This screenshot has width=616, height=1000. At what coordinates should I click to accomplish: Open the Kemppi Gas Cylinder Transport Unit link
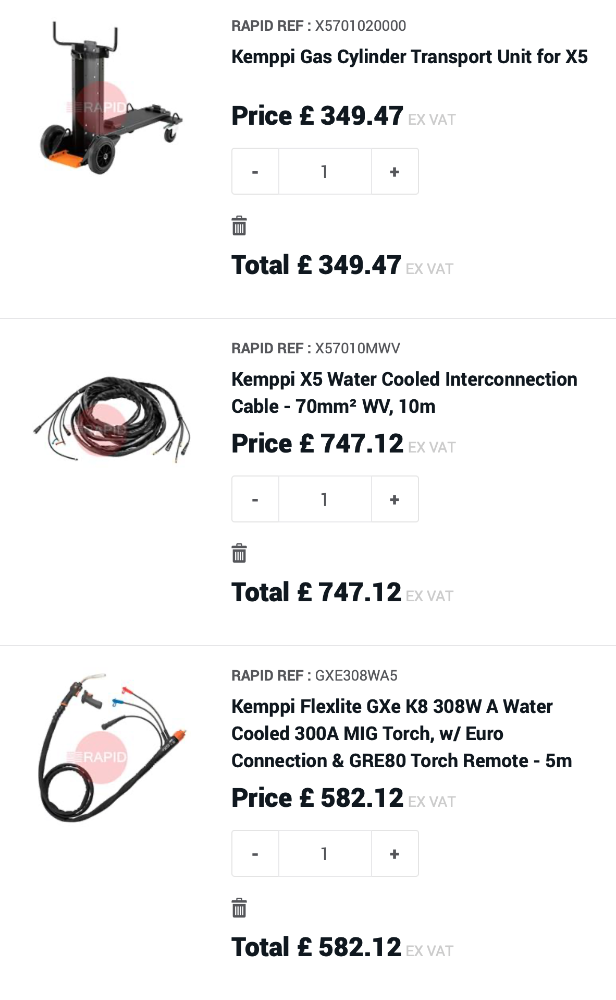[409, 56]
